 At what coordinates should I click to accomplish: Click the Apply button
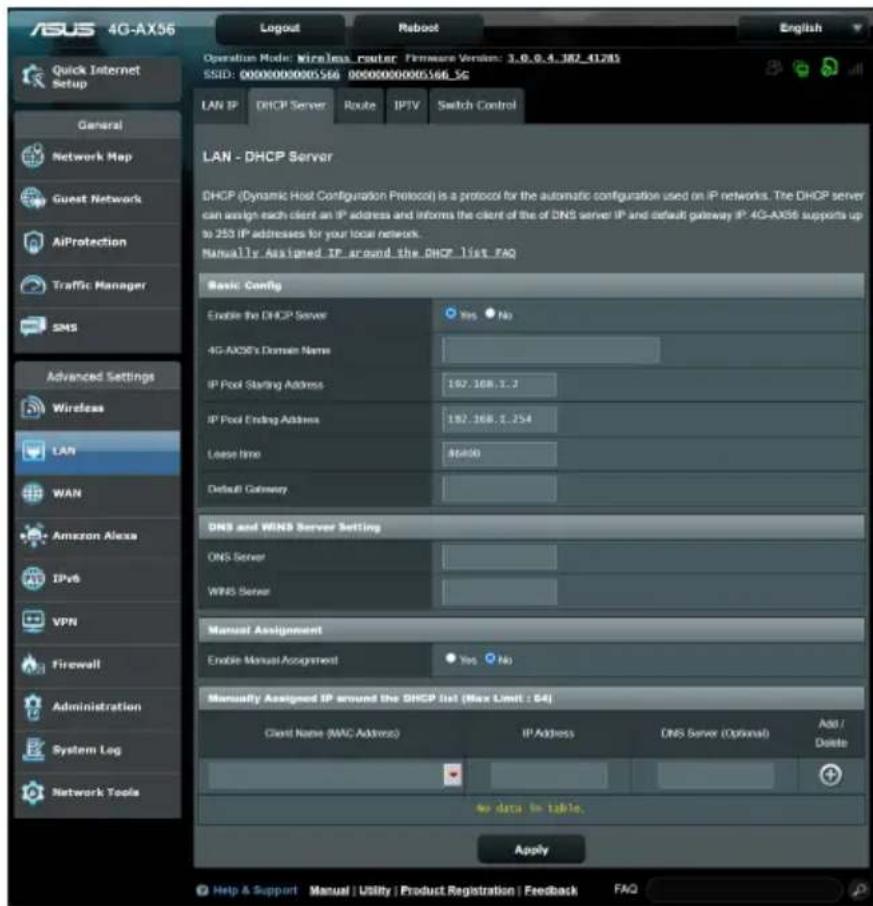[x=531, y=849]
